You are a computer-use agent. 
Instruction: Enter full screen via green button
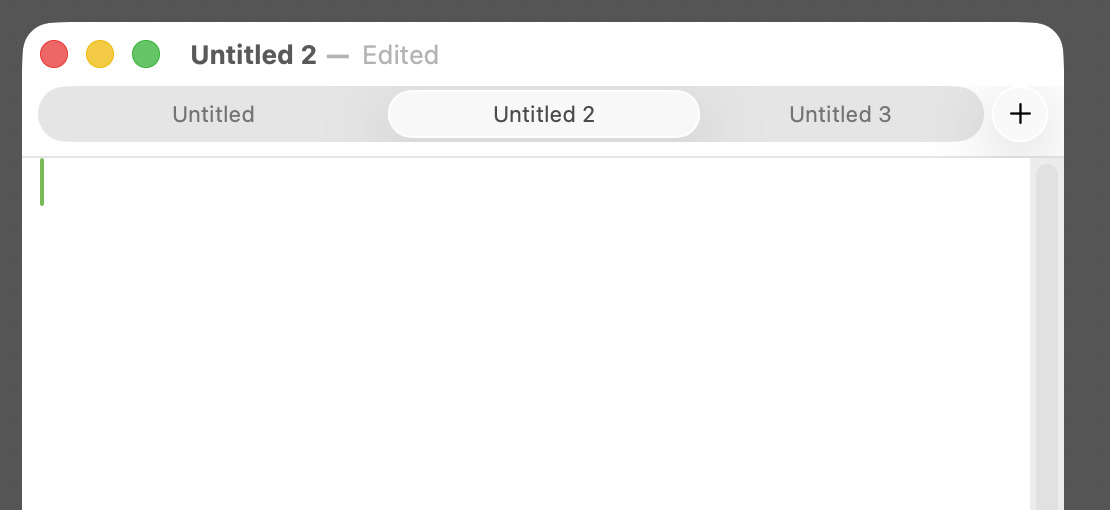146,55
